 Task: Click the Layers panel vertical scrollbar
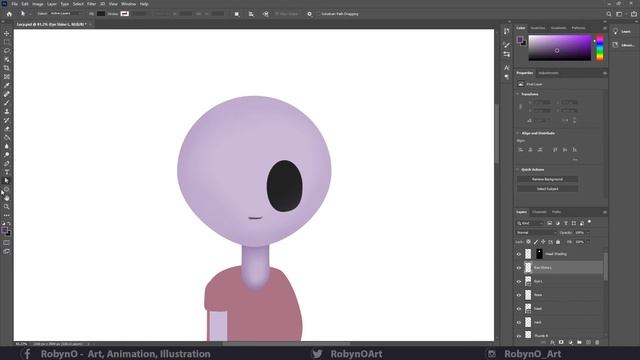pyautogui.click(x=605, y=267)
